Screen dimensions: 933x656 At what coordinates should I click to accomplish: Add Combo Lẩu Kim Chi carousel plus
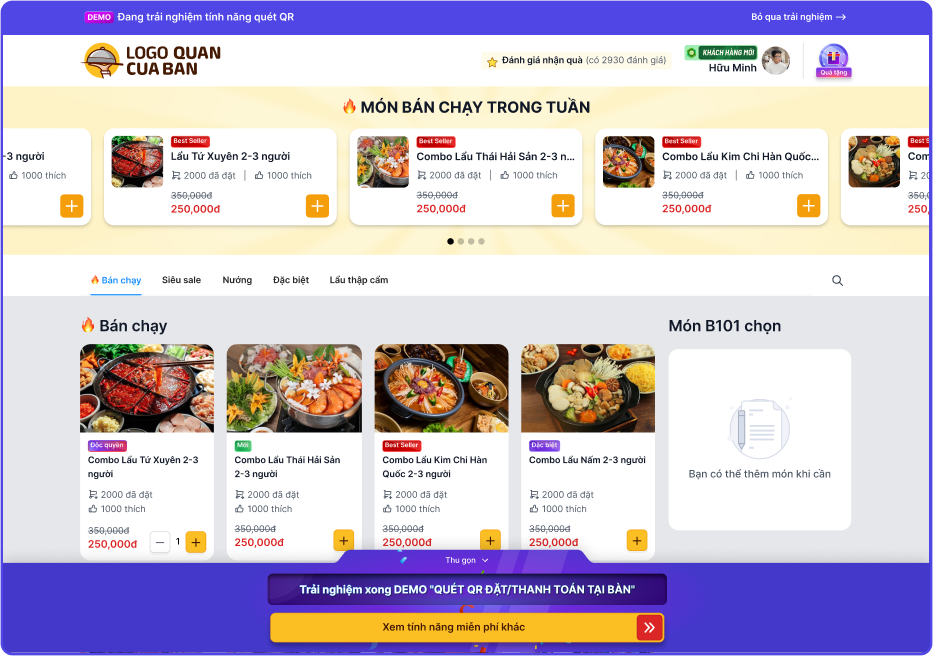pyautogui.click(x=809, y=206)
